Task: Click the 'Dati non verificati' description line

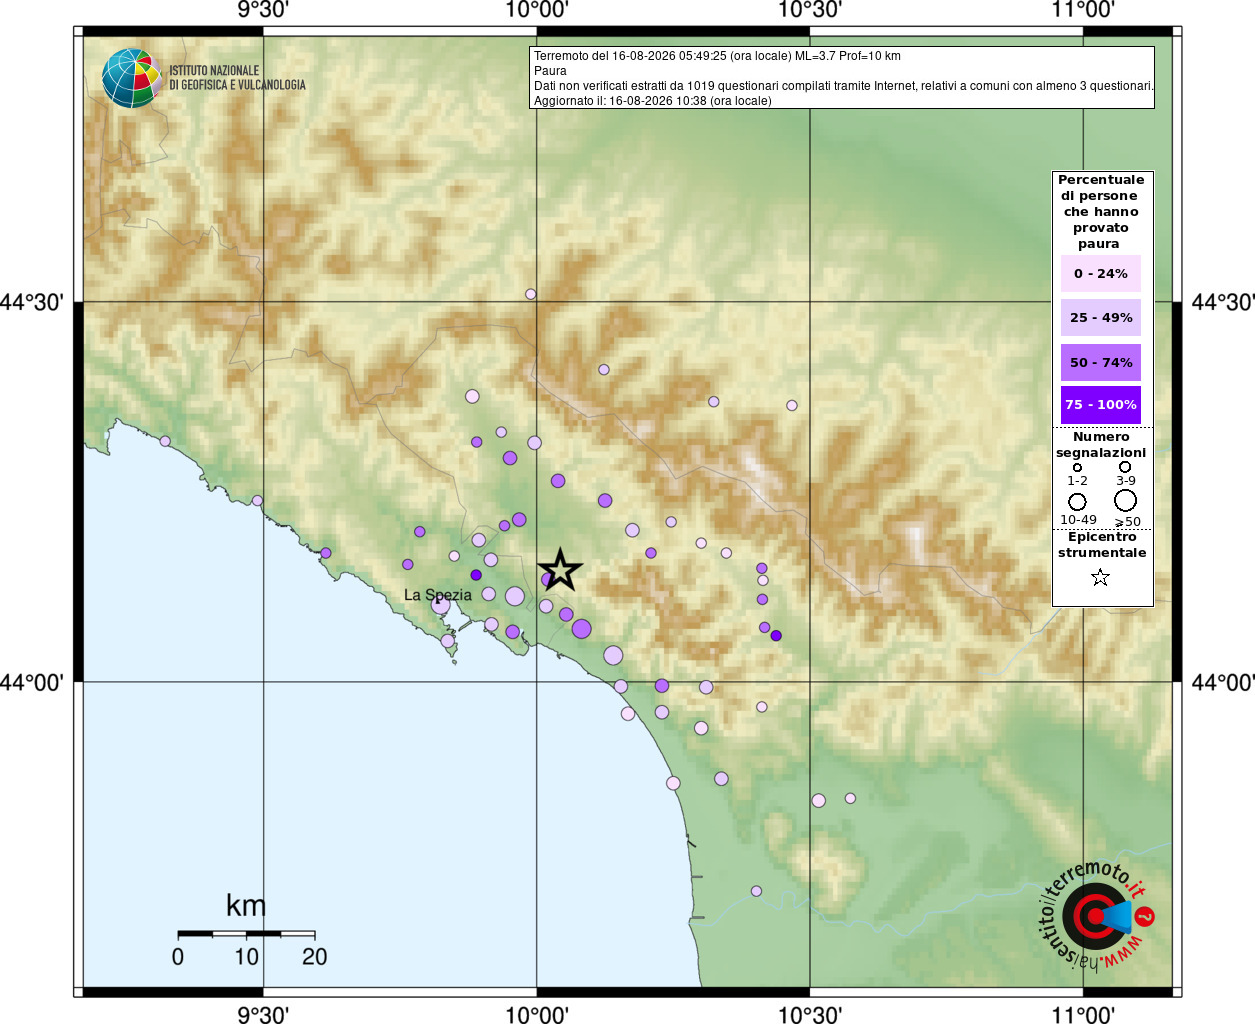Action: coord(843,86)
